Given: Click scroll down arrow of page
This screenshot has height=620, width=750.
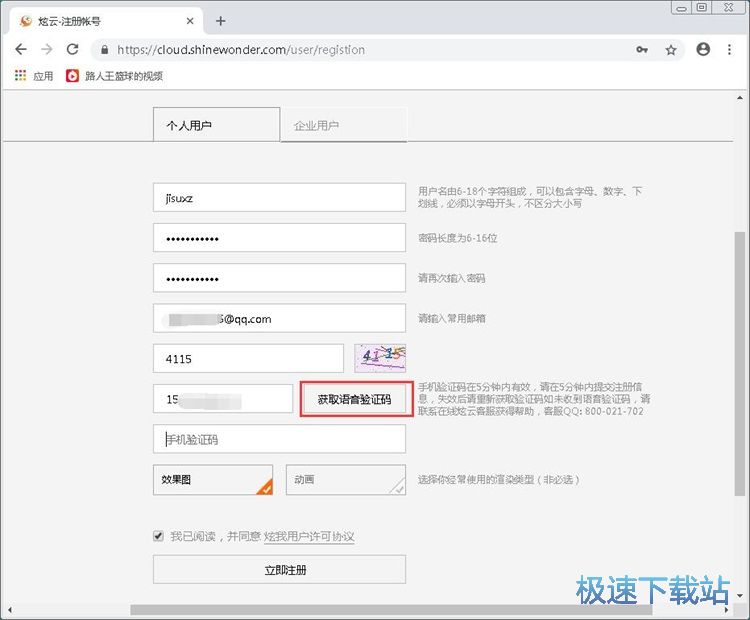Looking at the screenshot, I should [x=740, y=596].
